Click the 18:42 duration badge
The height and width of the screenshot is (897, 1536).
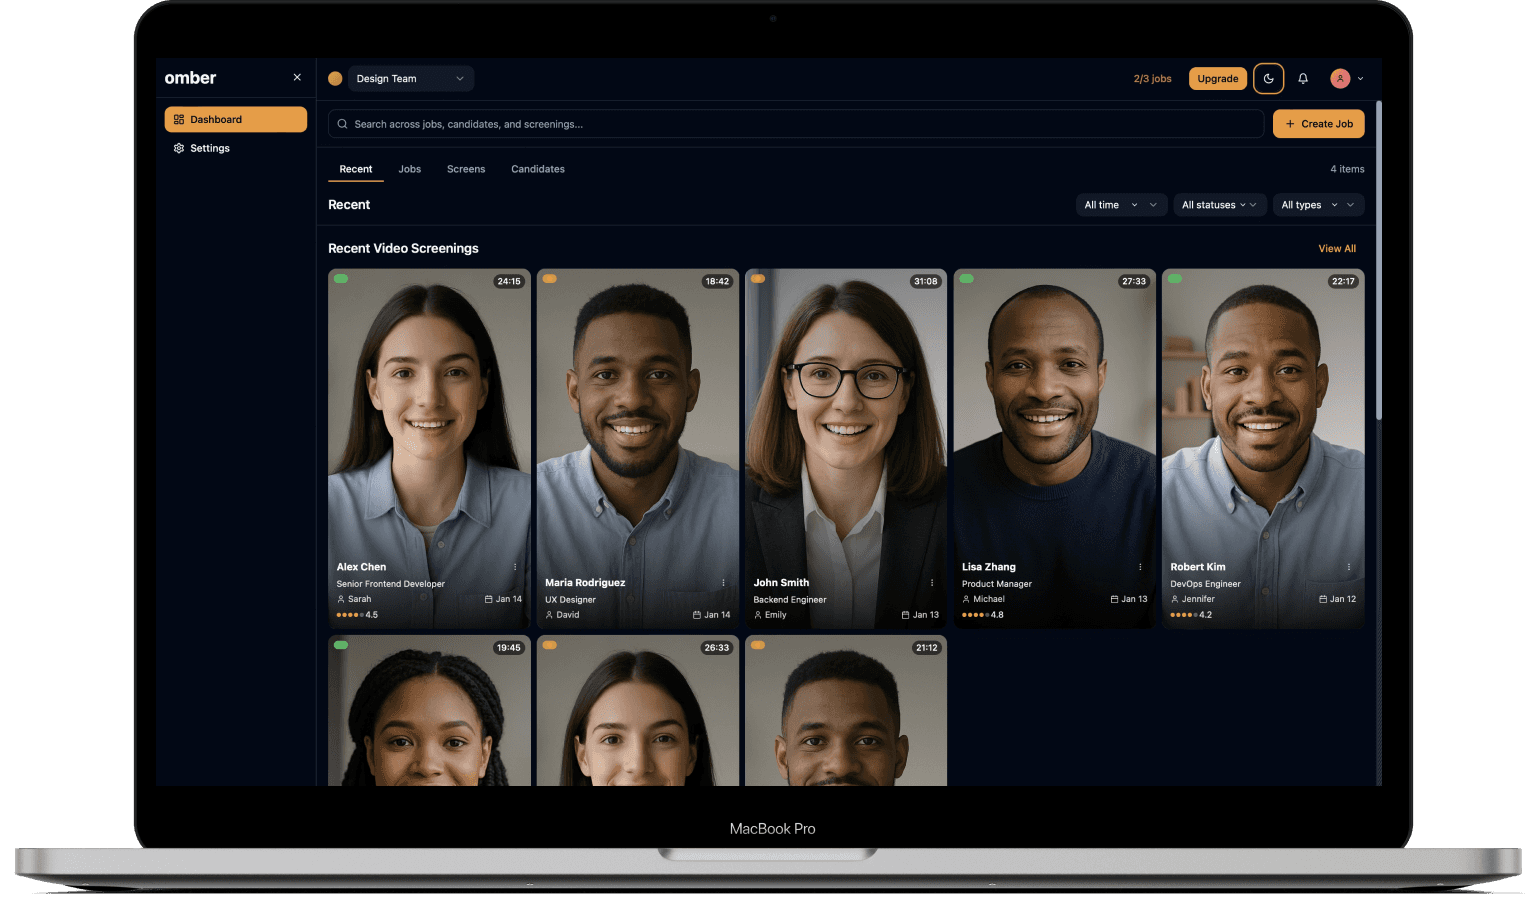(717, 282)
